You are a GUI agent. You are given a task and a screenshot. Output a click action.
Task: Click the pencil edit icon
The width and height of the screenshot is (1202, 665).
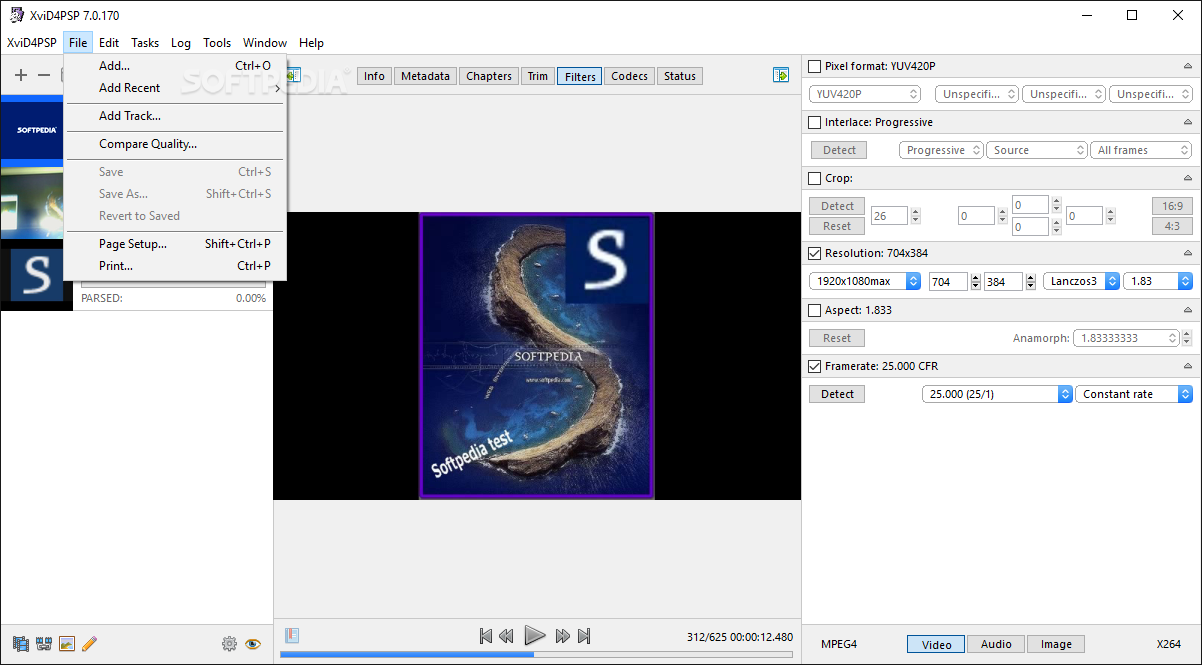point(90,643)
